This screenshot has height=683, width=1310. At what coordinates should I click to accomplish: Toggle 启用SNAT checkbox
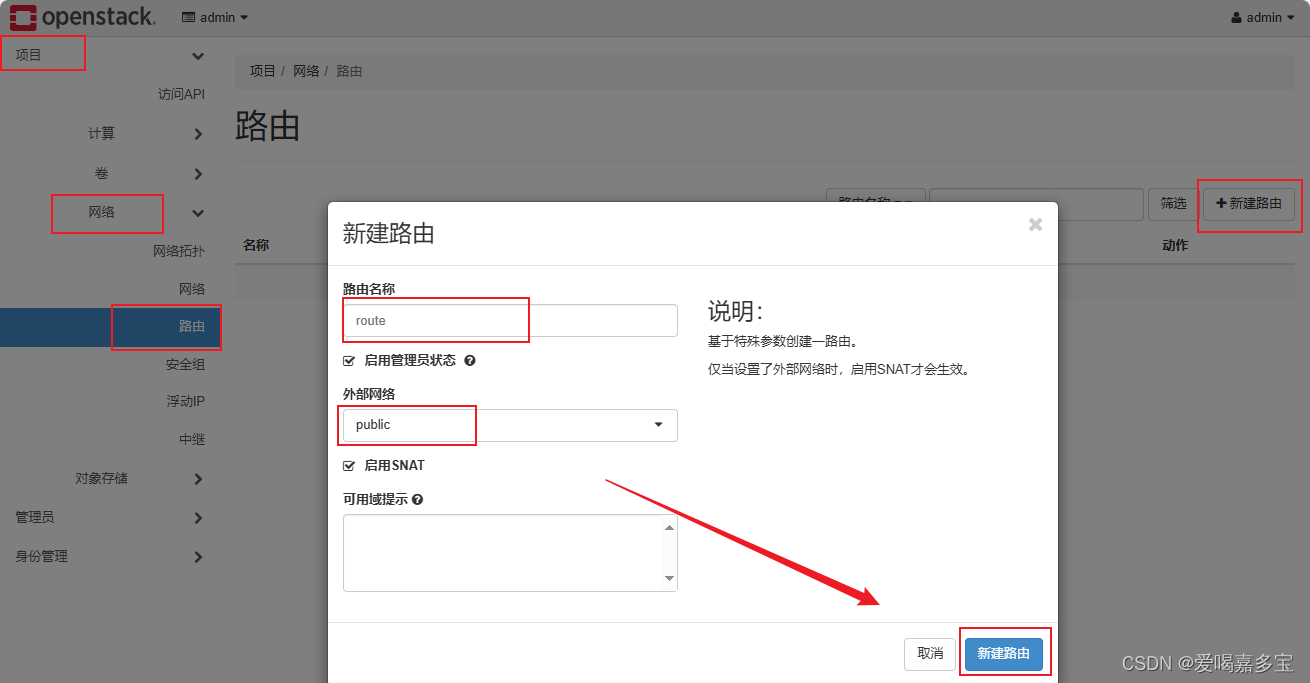(349, 465)
